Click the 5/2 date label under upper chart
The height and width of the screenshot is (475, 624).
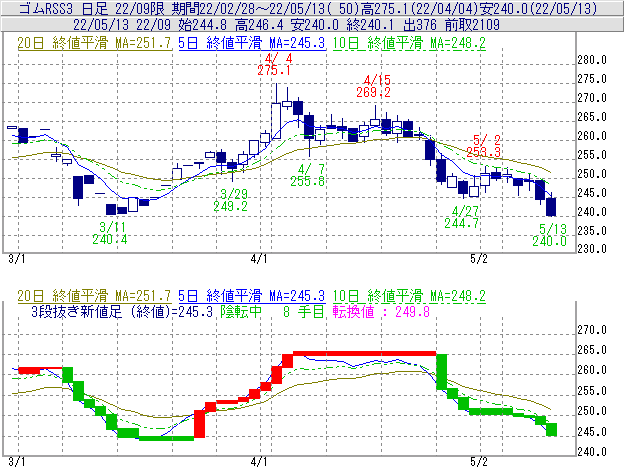pos(479,259)
